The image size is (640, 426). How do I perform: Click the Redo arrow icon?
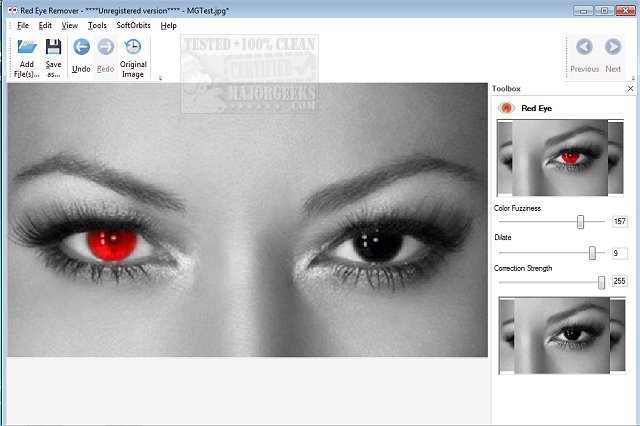tap(106, 47)
